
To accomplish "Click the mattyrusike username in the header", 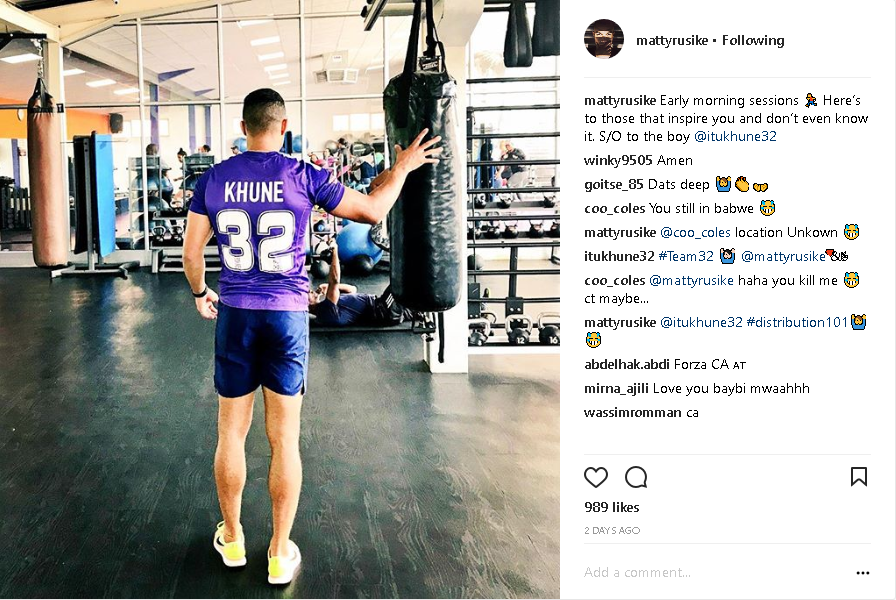I will coord(672,40).
